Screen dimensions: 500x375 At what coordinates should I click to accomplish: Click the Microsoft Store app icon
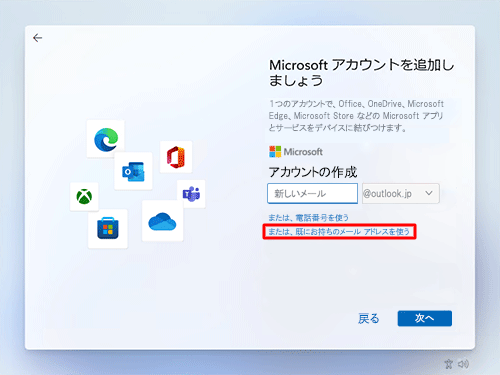pyautogui.click(x=108, y=229)
